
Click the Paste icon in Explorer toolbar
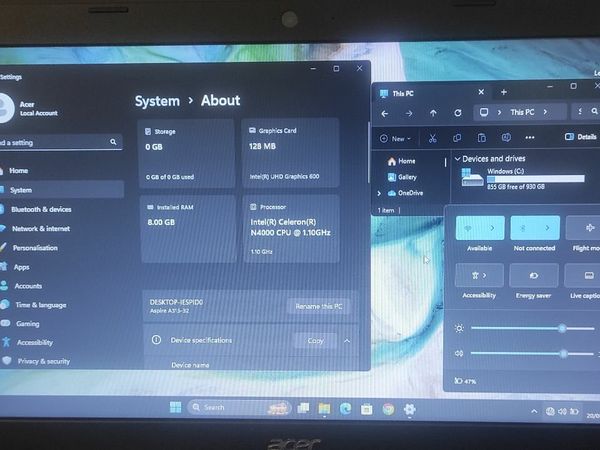pos(482,138)
